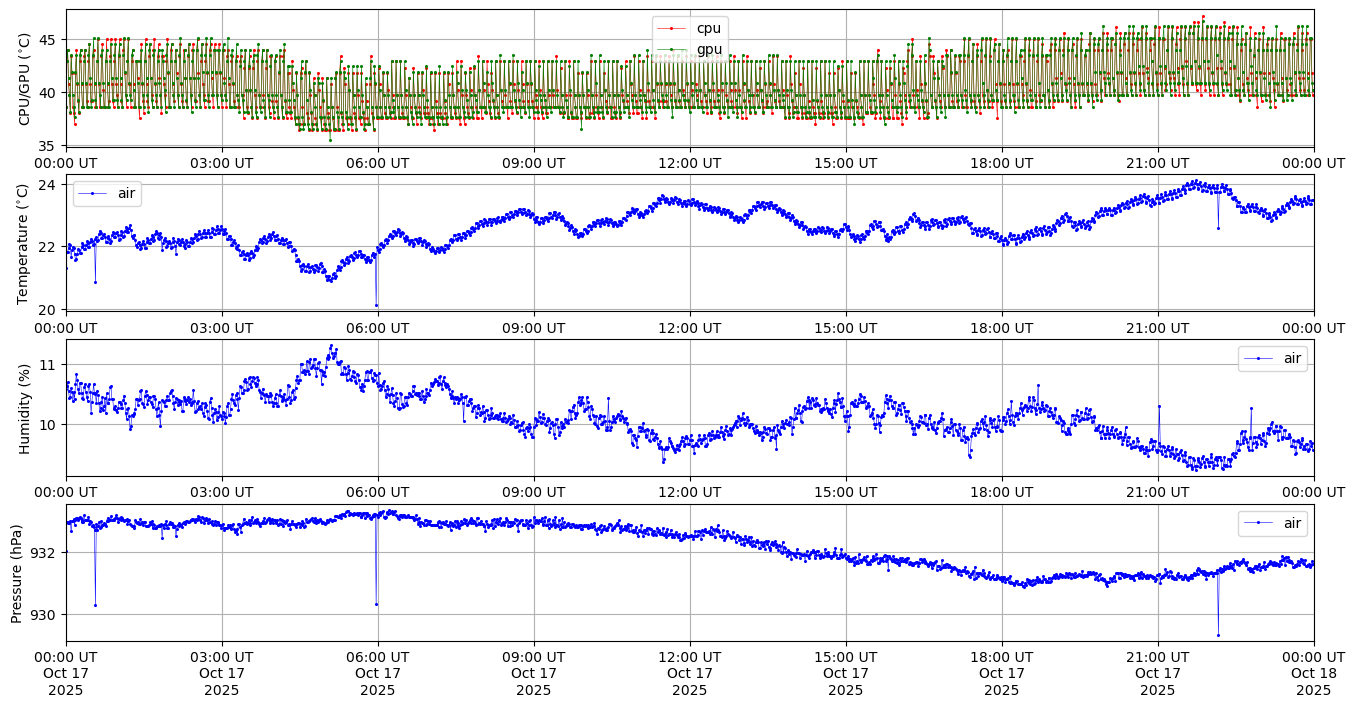Click the 18:00 UT tick under the Humidity plot

click(1001, 492)
